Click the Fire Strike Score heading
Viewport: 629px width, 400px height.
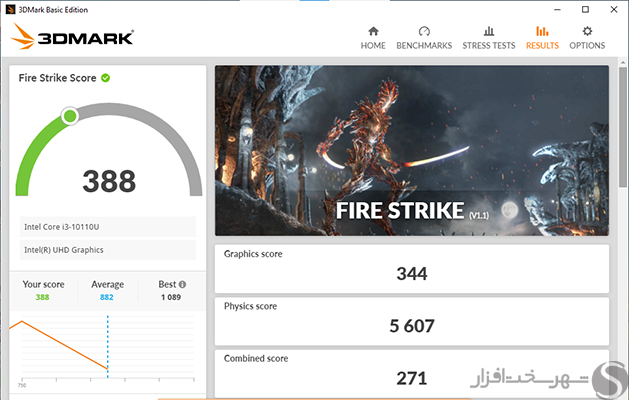point(57,78)
